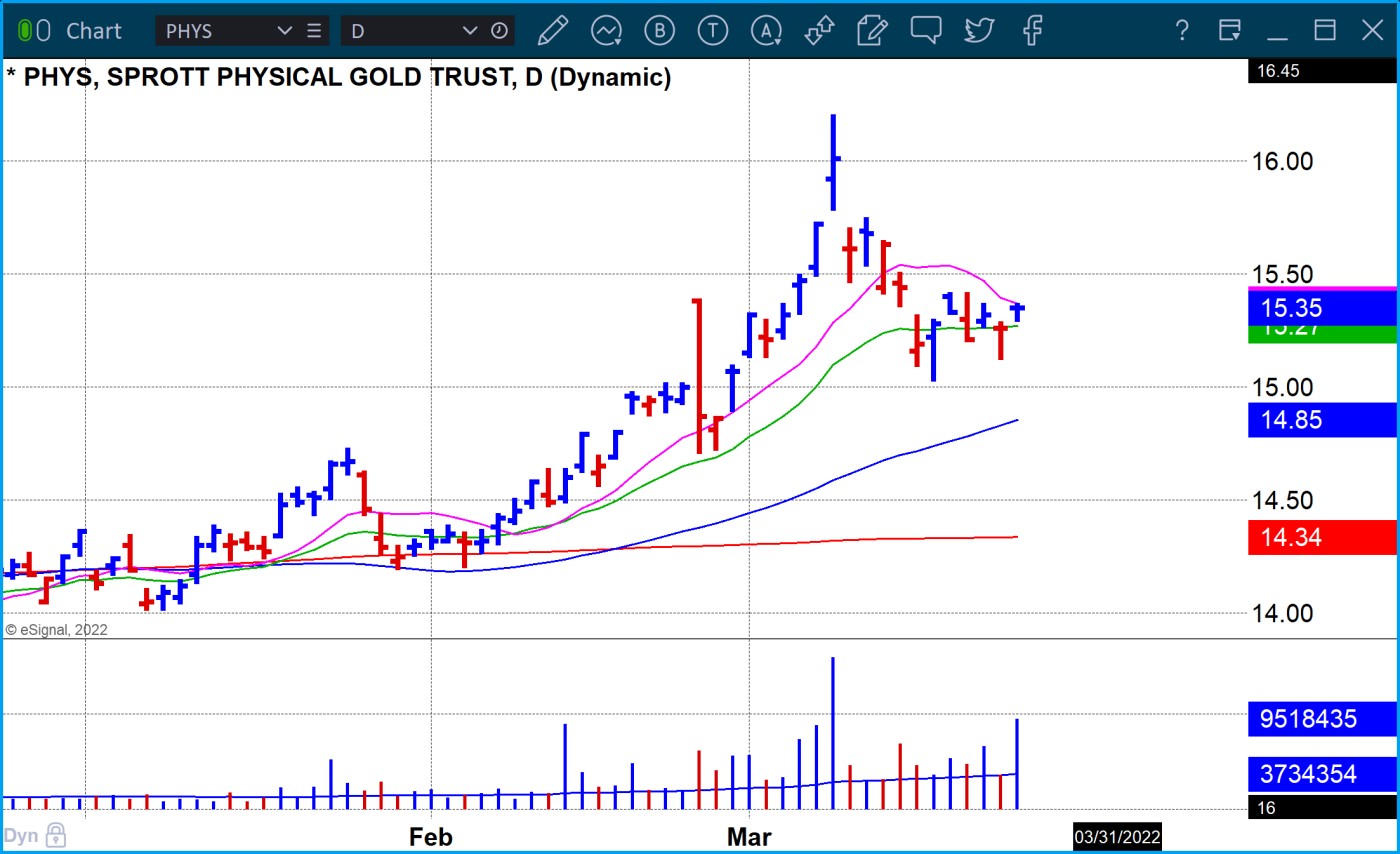This screenshot has width=1400, height=854.
Task: Click the Dyn label at bottom left
Action: [21, 836]
